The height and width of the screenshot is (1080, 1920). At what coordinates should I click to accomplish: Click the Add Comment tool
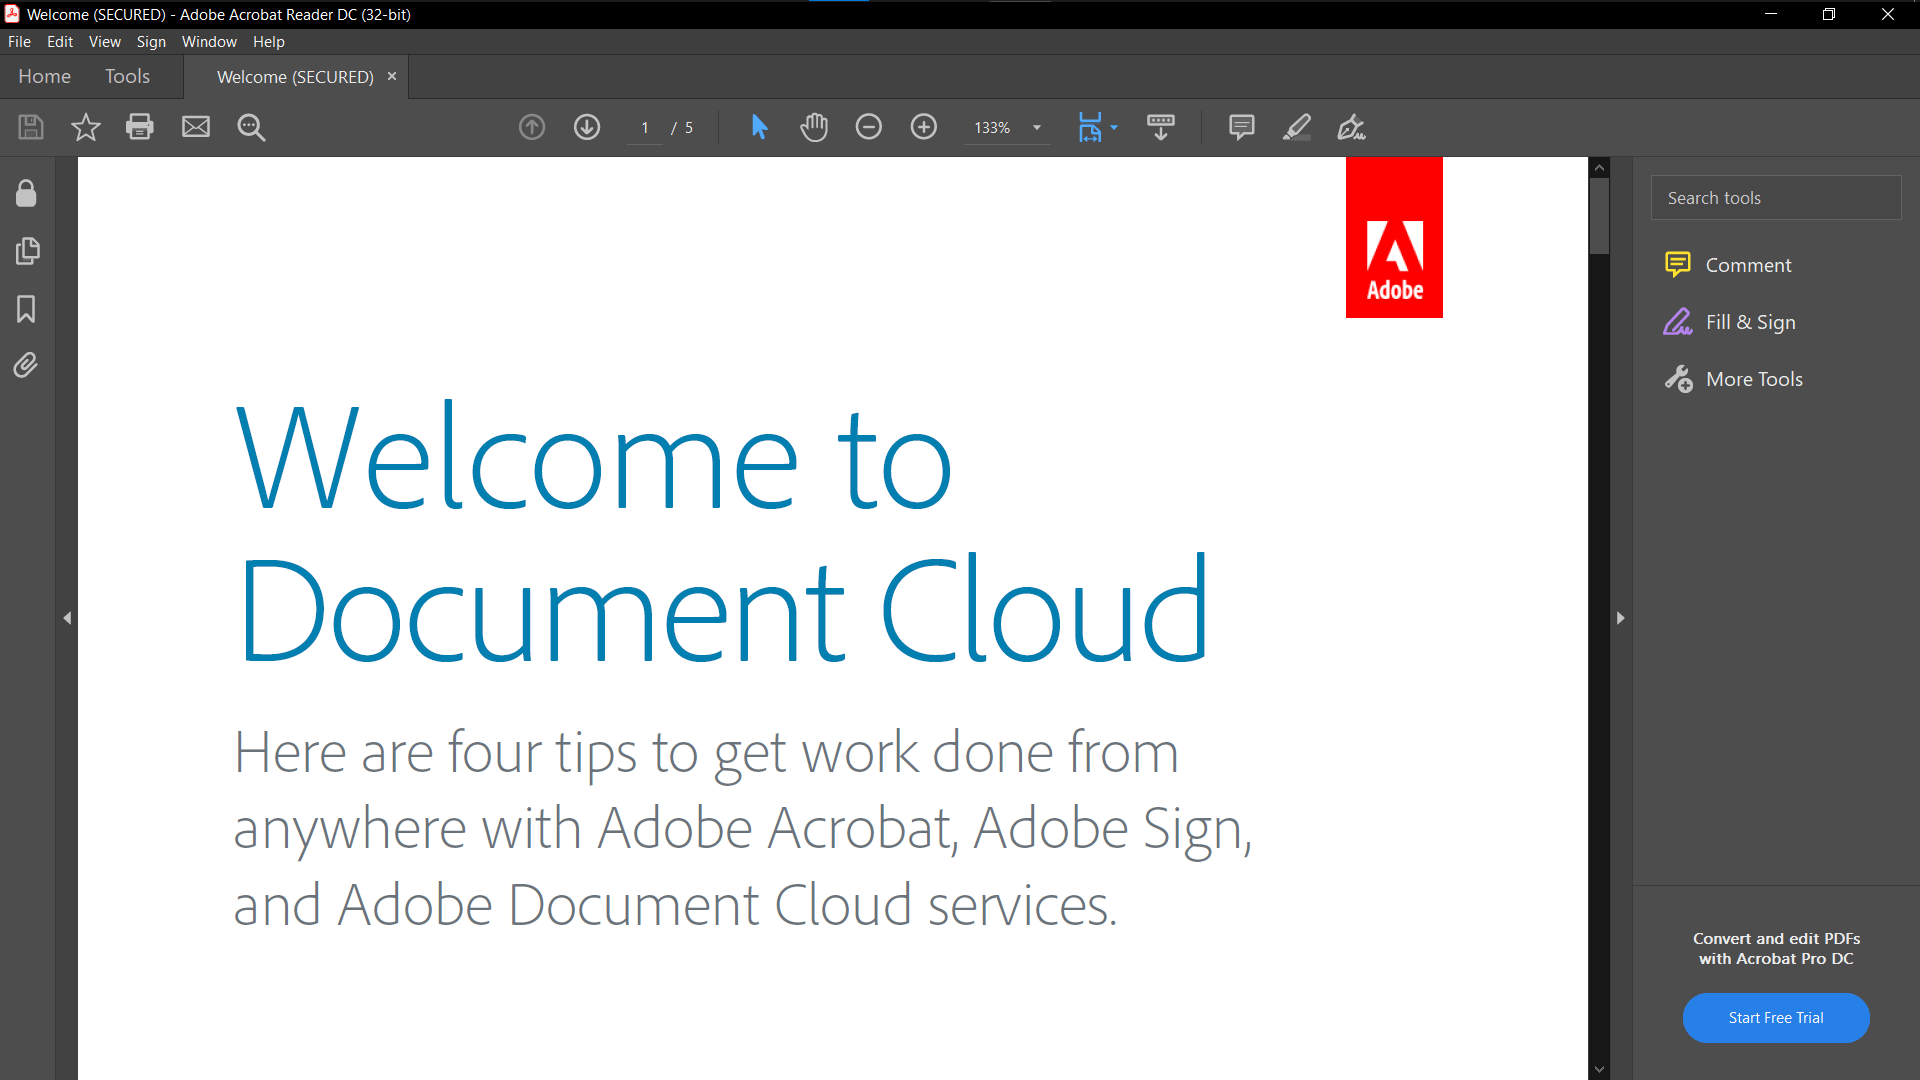pyautogui.click(x=1240, y=127)
